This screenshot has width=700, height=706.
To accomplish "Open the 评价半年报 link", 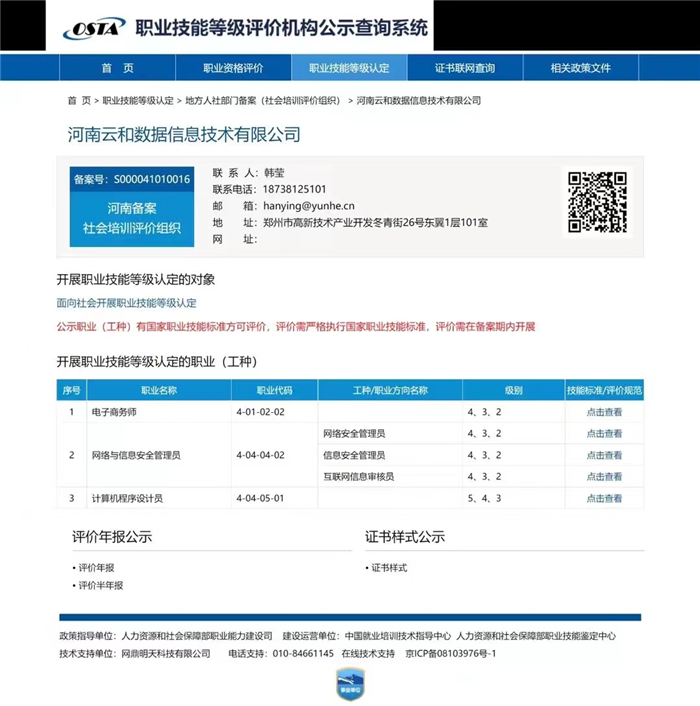I will click(x=101, y=586).
